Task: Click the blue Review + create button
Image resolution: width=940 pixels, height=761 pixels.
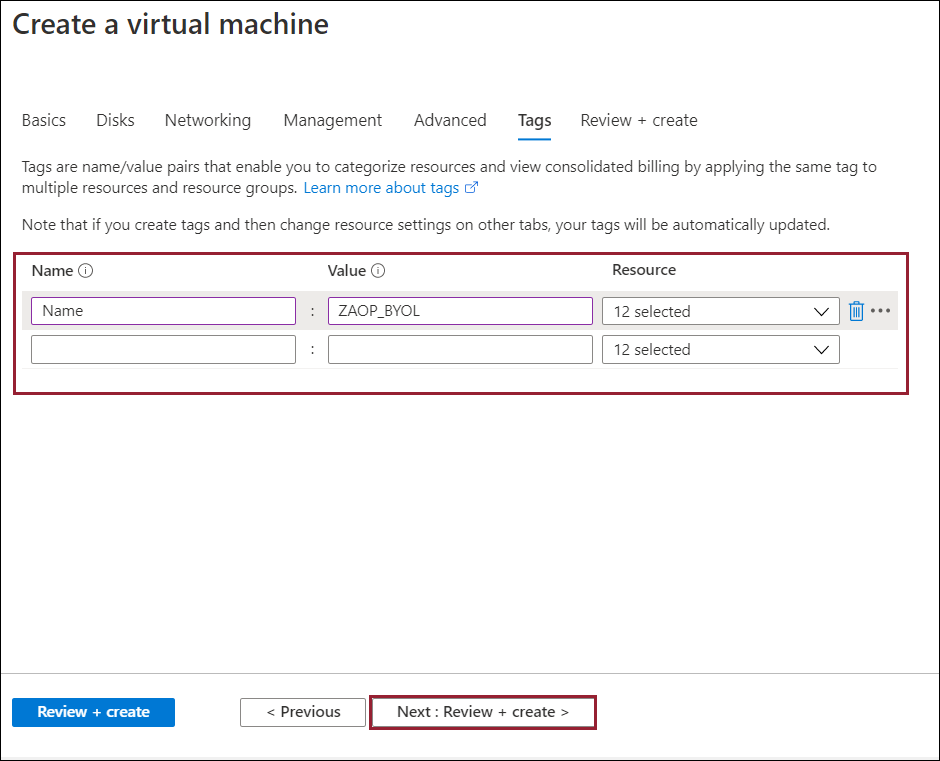Action: 93,712
